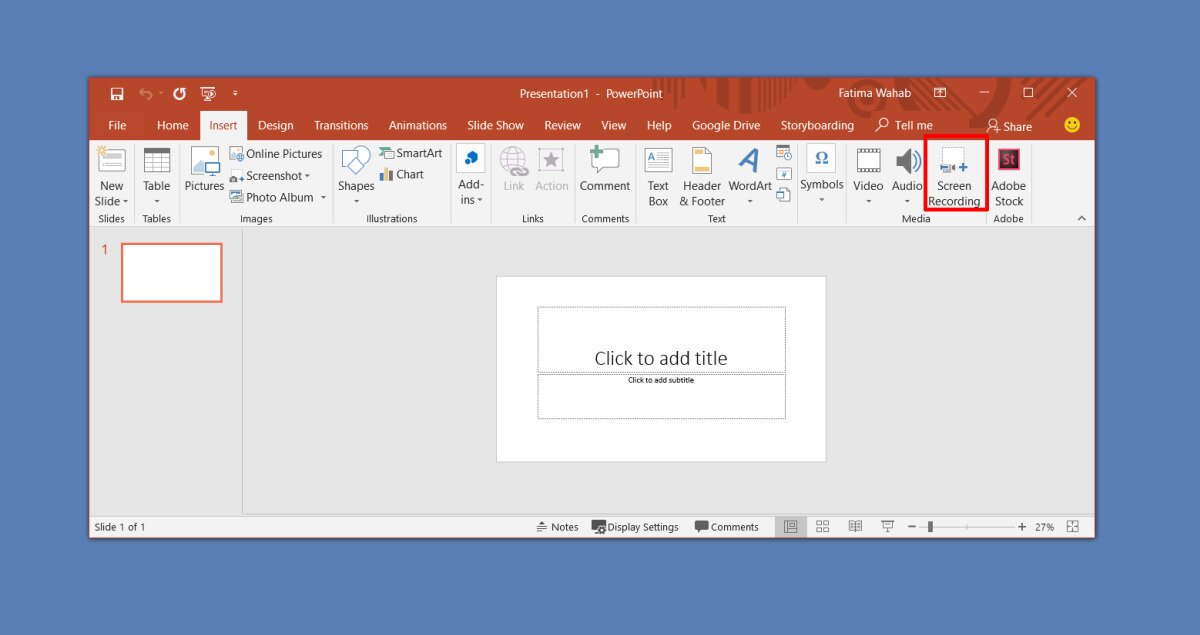Open the SmartArt graphic picker
Viewport: 1200px width, 635px height.
[410, 153]
